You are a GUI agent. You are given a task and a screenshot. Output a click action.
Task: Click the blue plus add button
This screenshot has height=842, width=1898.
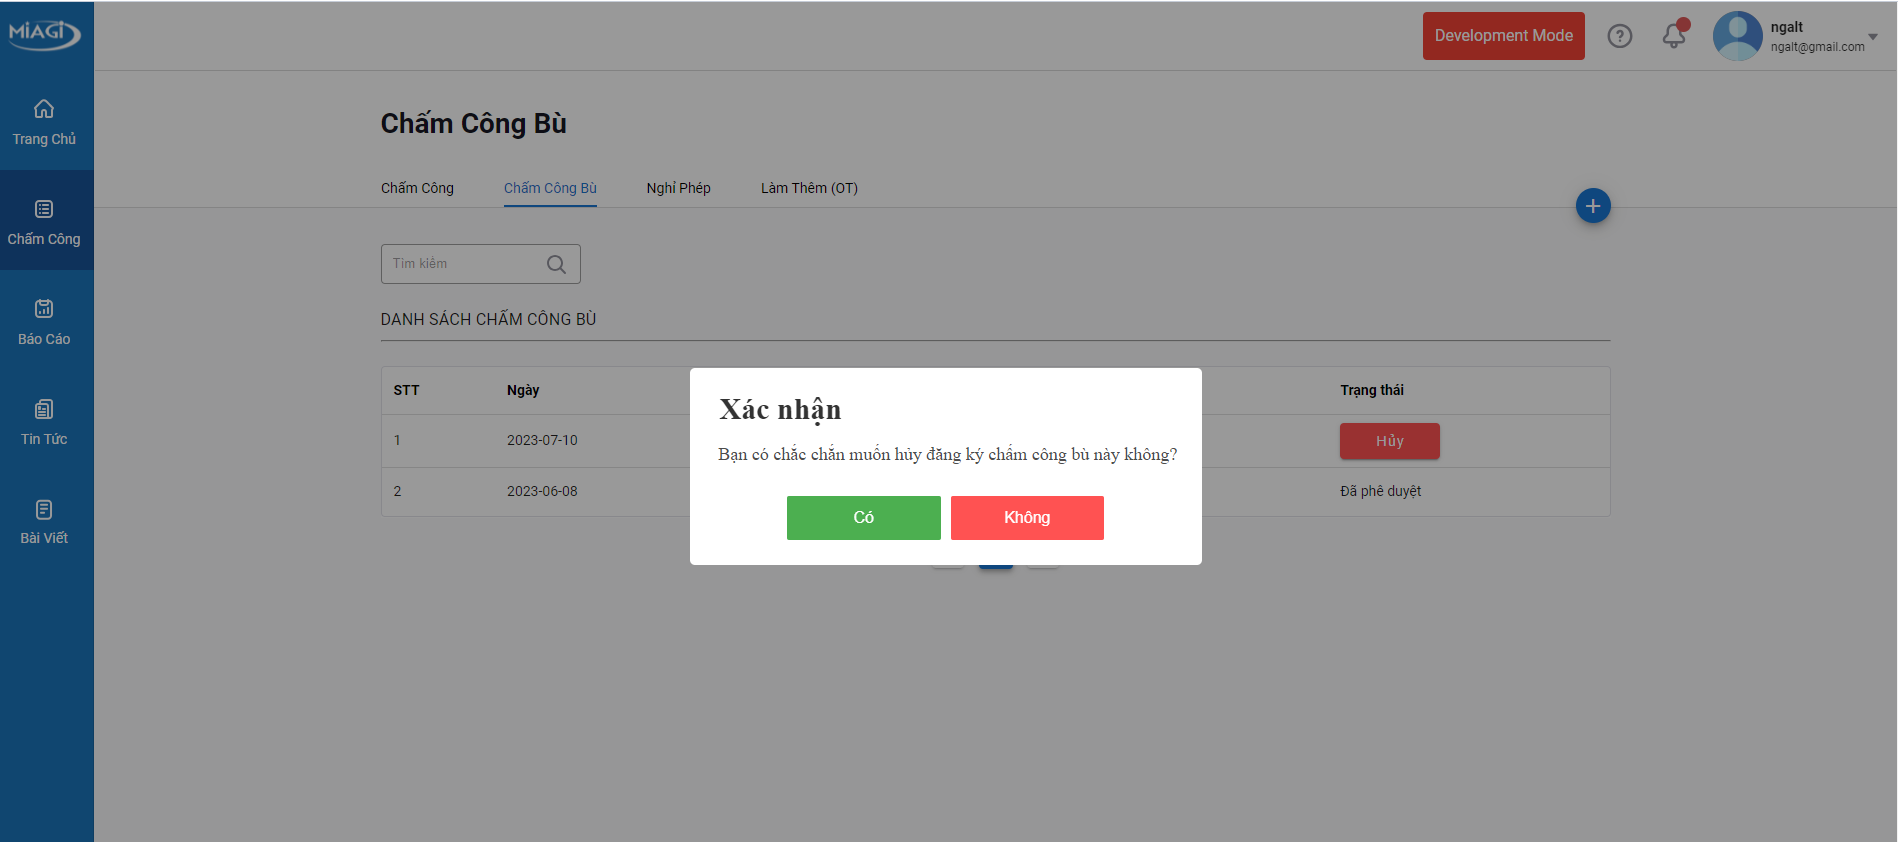pyautogui.click(x=1592, y=206)
